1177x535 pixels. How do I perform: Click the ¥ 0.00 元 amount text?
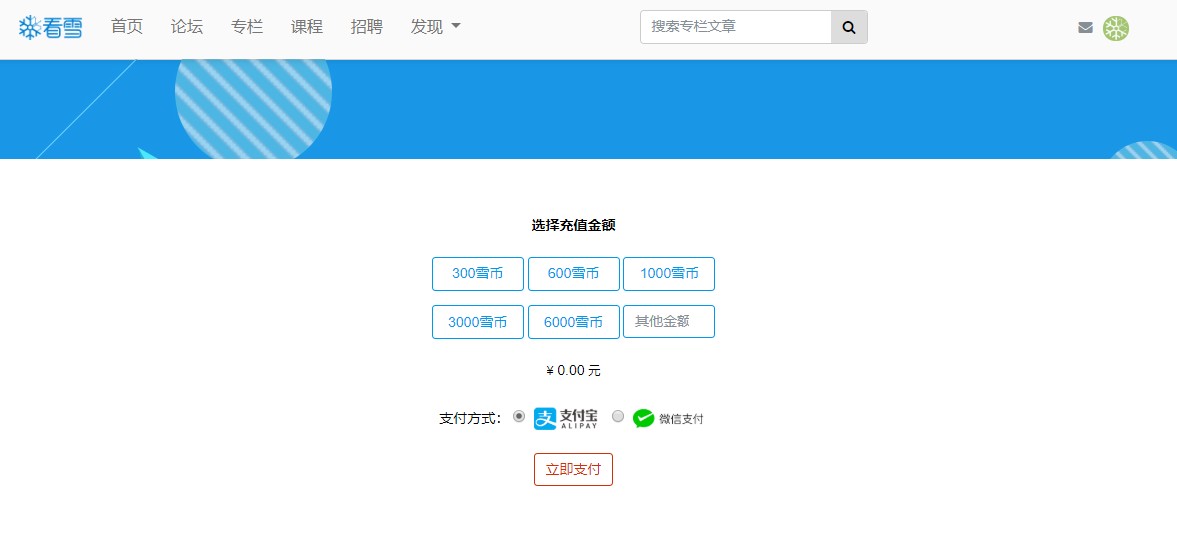(x=573, y=371)
